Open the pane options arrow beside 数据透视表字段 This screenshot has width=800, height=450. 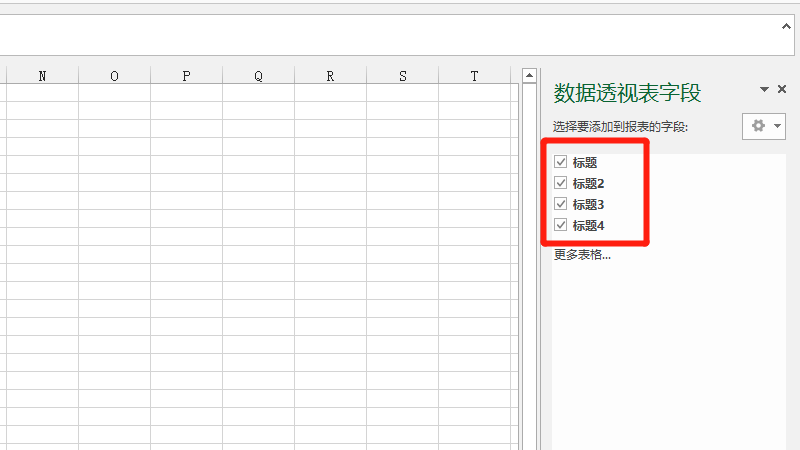[764, 89]
